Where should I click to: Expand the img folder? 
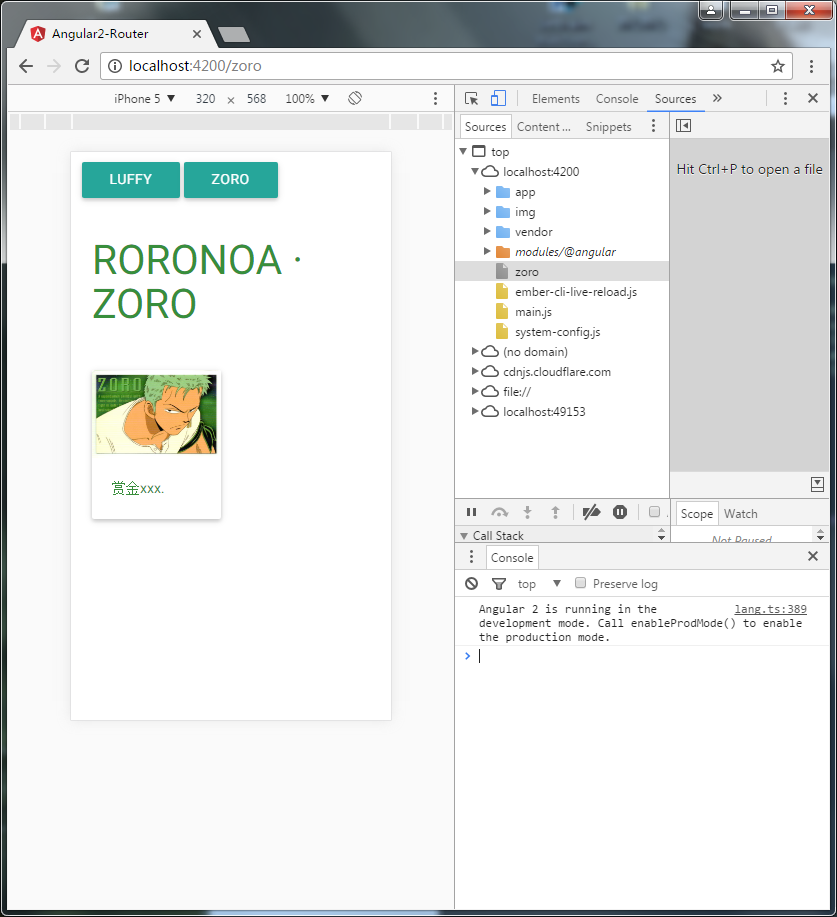487,211
